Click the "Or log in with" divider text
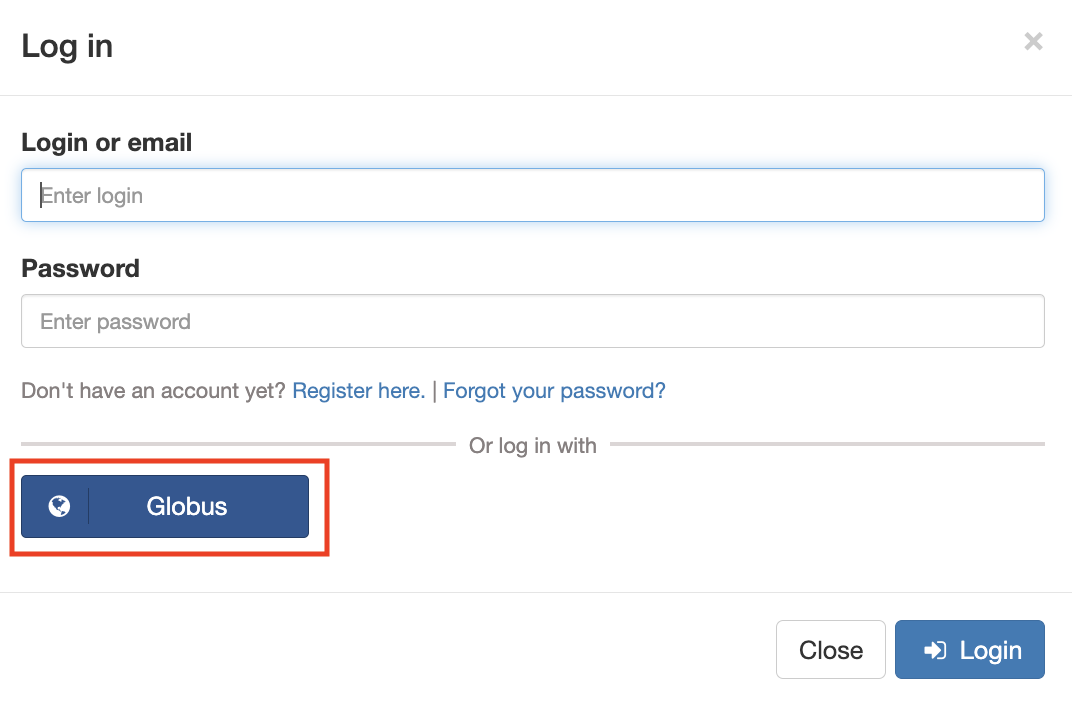 532,445
